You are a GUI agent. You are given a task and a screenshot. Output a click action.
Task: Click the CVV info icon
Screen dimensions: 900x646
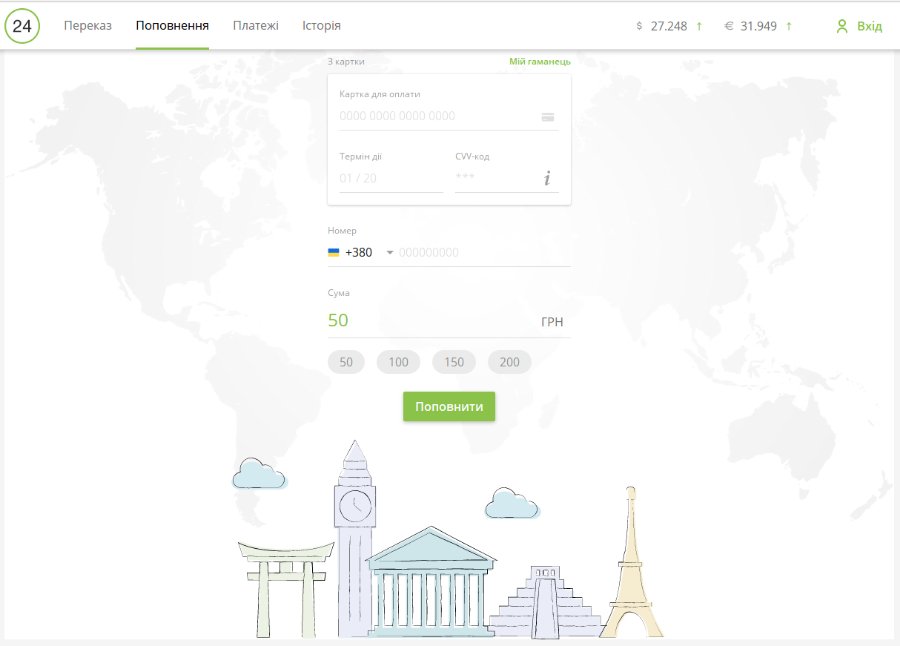point(547,179)
